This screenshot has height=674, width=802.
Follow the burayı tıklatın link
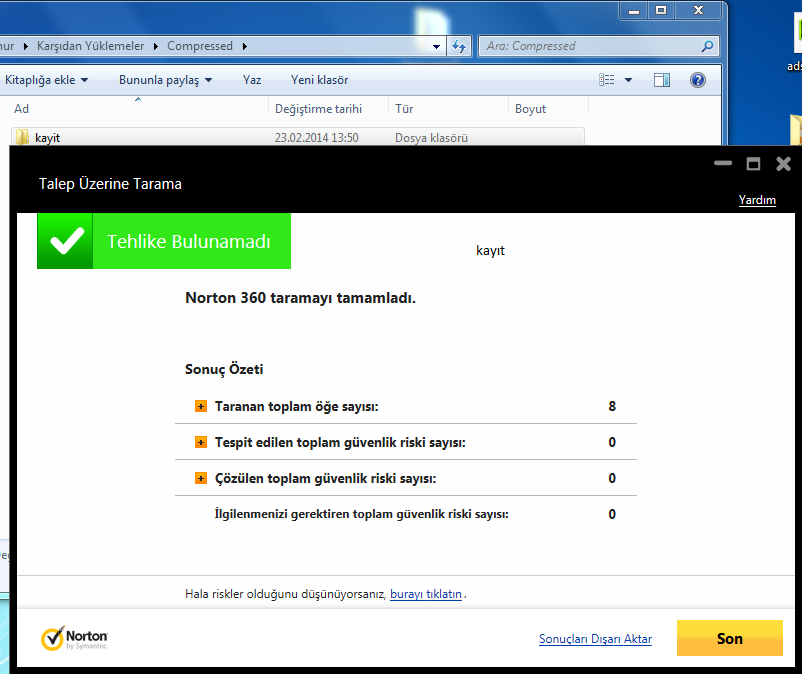click(426, 594)
